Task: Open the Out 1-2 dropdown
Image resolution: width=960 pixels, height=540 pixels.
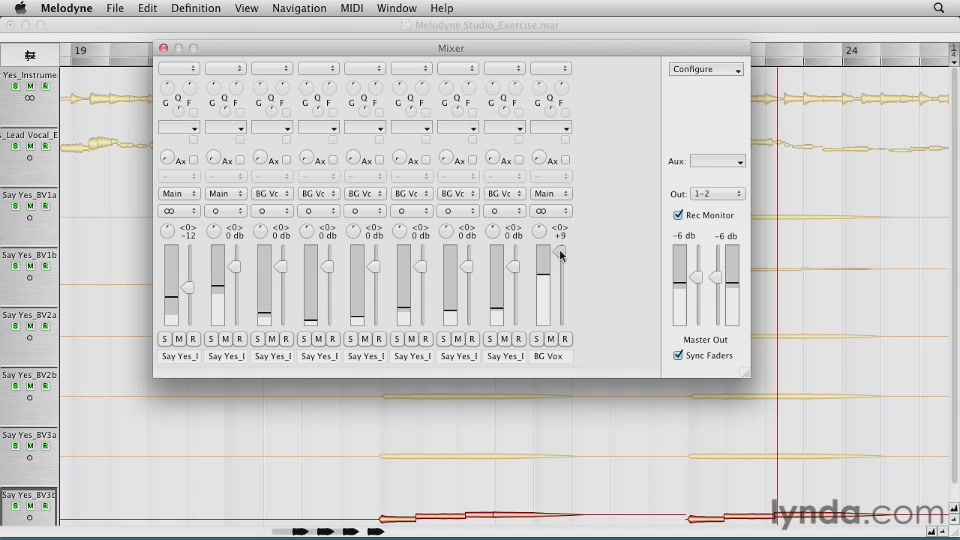Action: 718,193
